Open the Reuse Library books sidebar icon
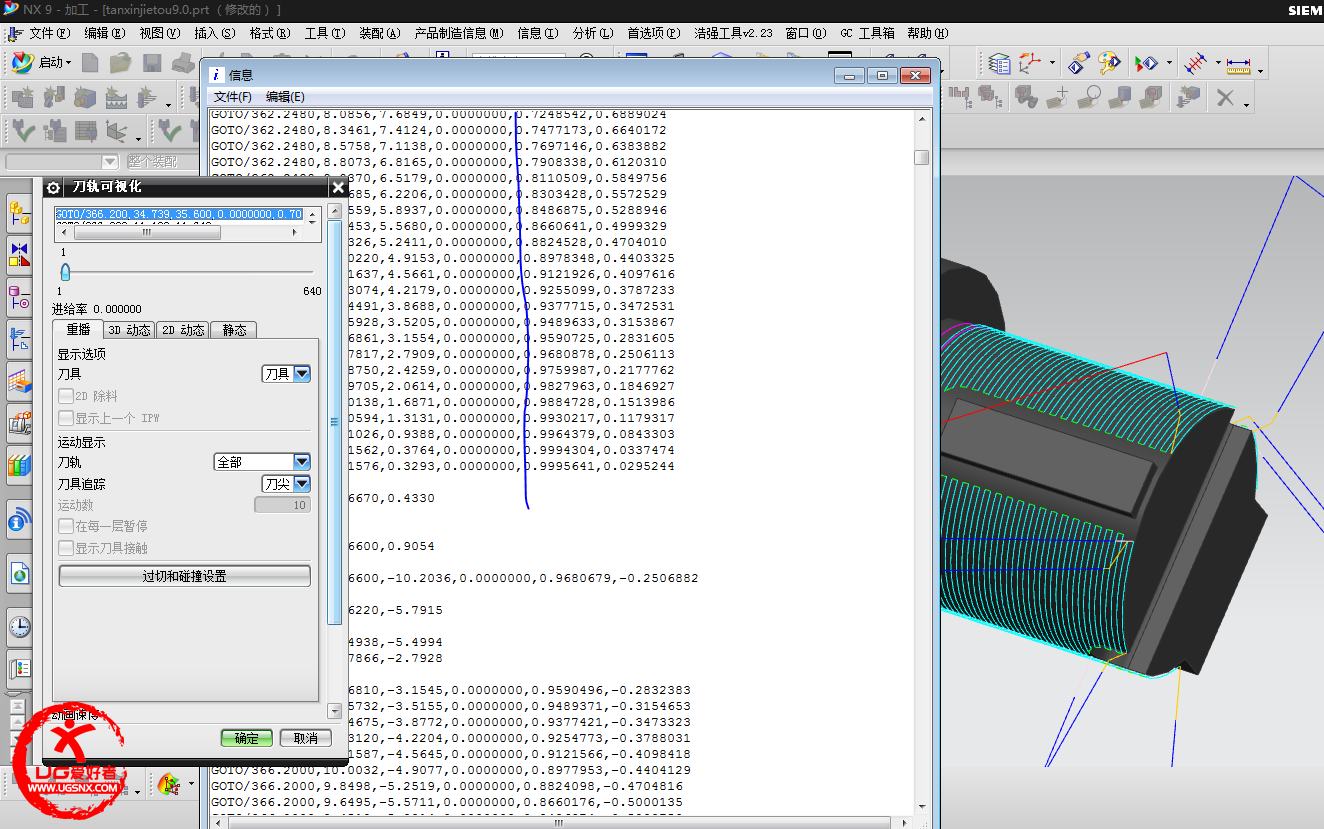This screenshot has height=829, width=1324. pyautogui.click(x=19, y=465)
